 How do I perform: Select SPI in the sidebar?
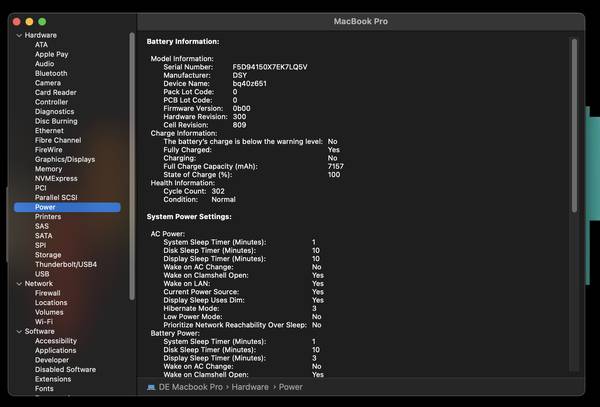[x=41, y=246]
